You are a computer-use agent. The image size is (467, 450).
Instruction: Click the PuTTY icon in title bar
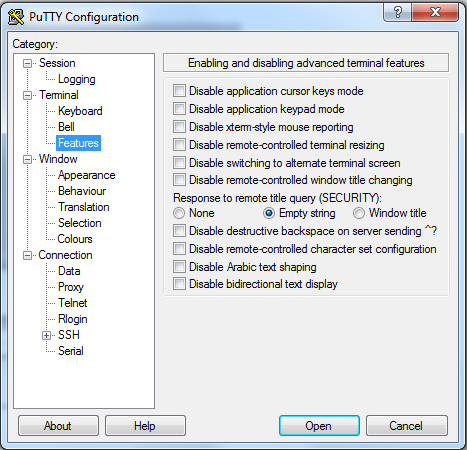(x=16, y=17)
